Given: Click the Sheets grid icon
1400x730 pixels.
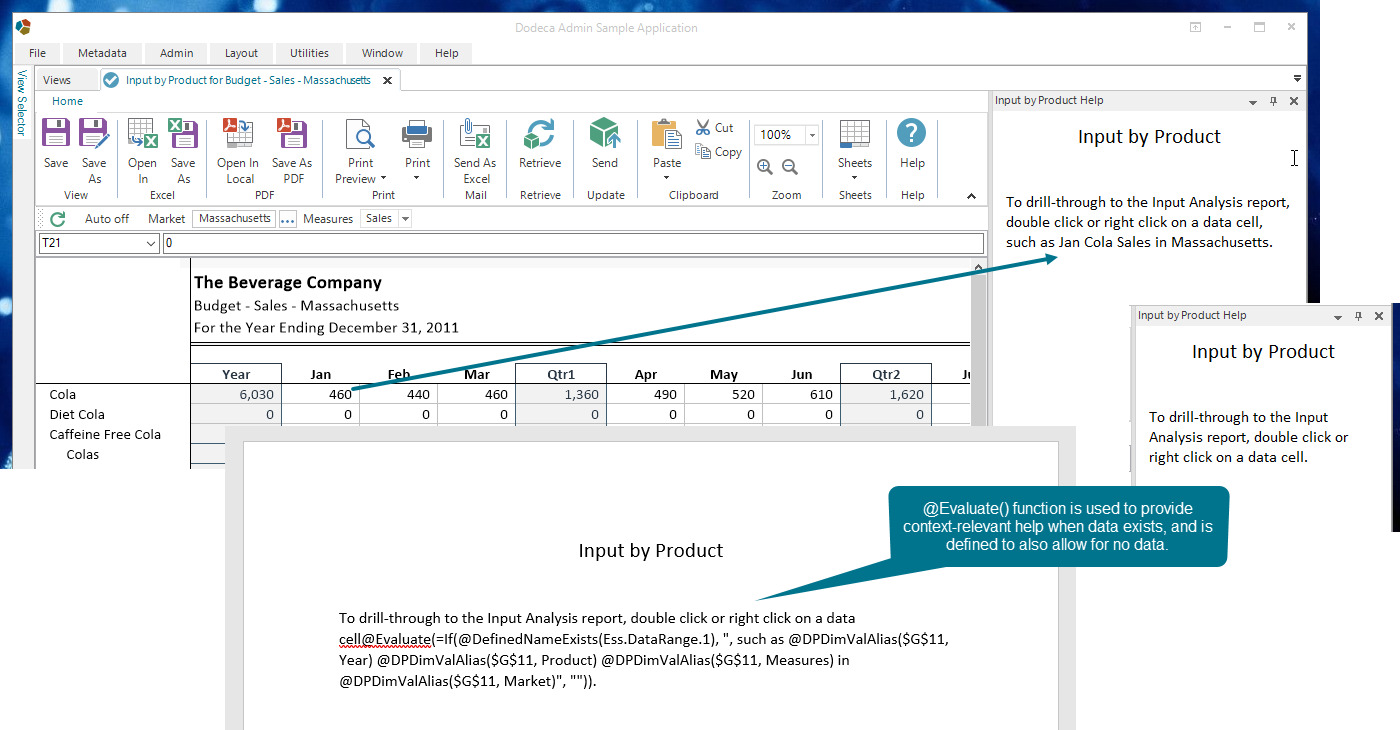Looking at the screenshot, I should coord(855,134).
